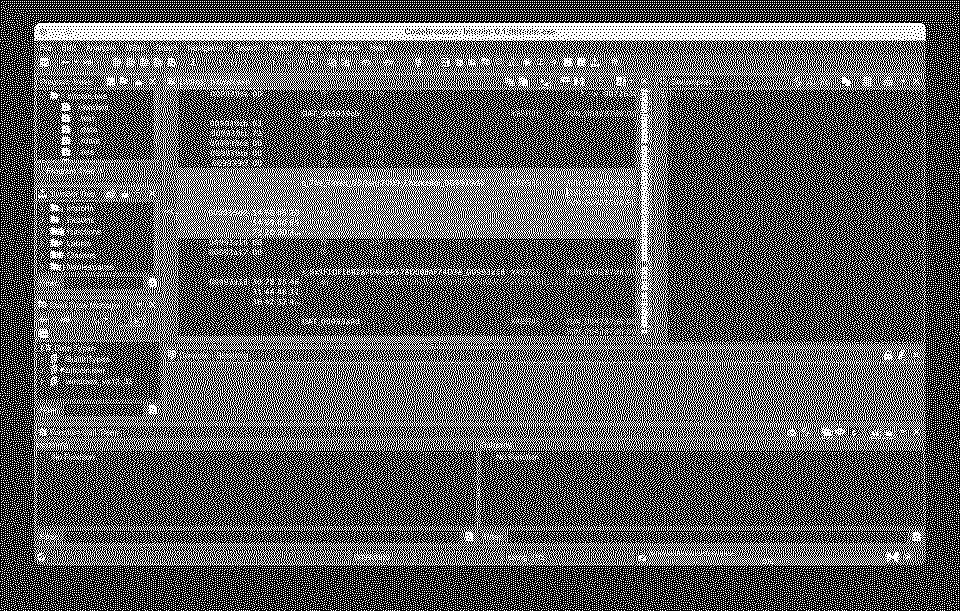Image resolution: width=960 pixels, height=611 pixels.
Task: Open filter options for incoming calls
Action: tap(469, 536)
